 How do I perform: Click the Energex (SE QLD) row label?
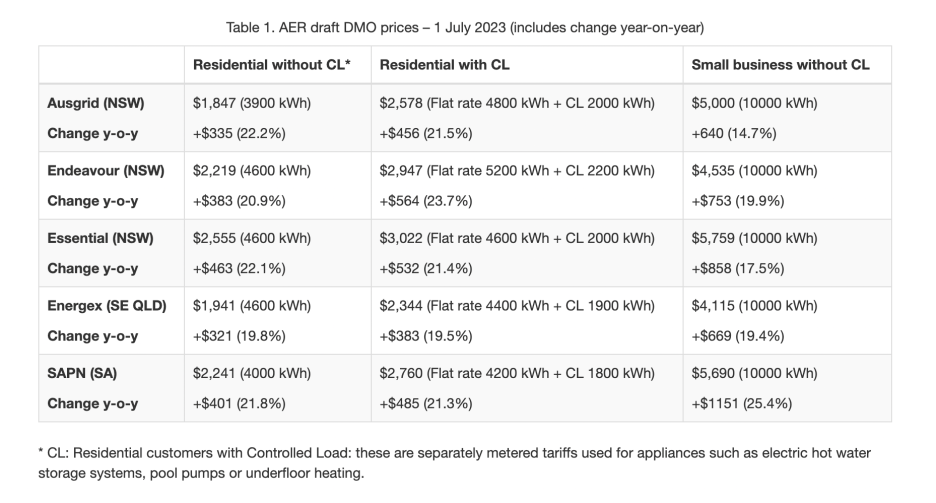pyautogui.click(x=107, y=305)
